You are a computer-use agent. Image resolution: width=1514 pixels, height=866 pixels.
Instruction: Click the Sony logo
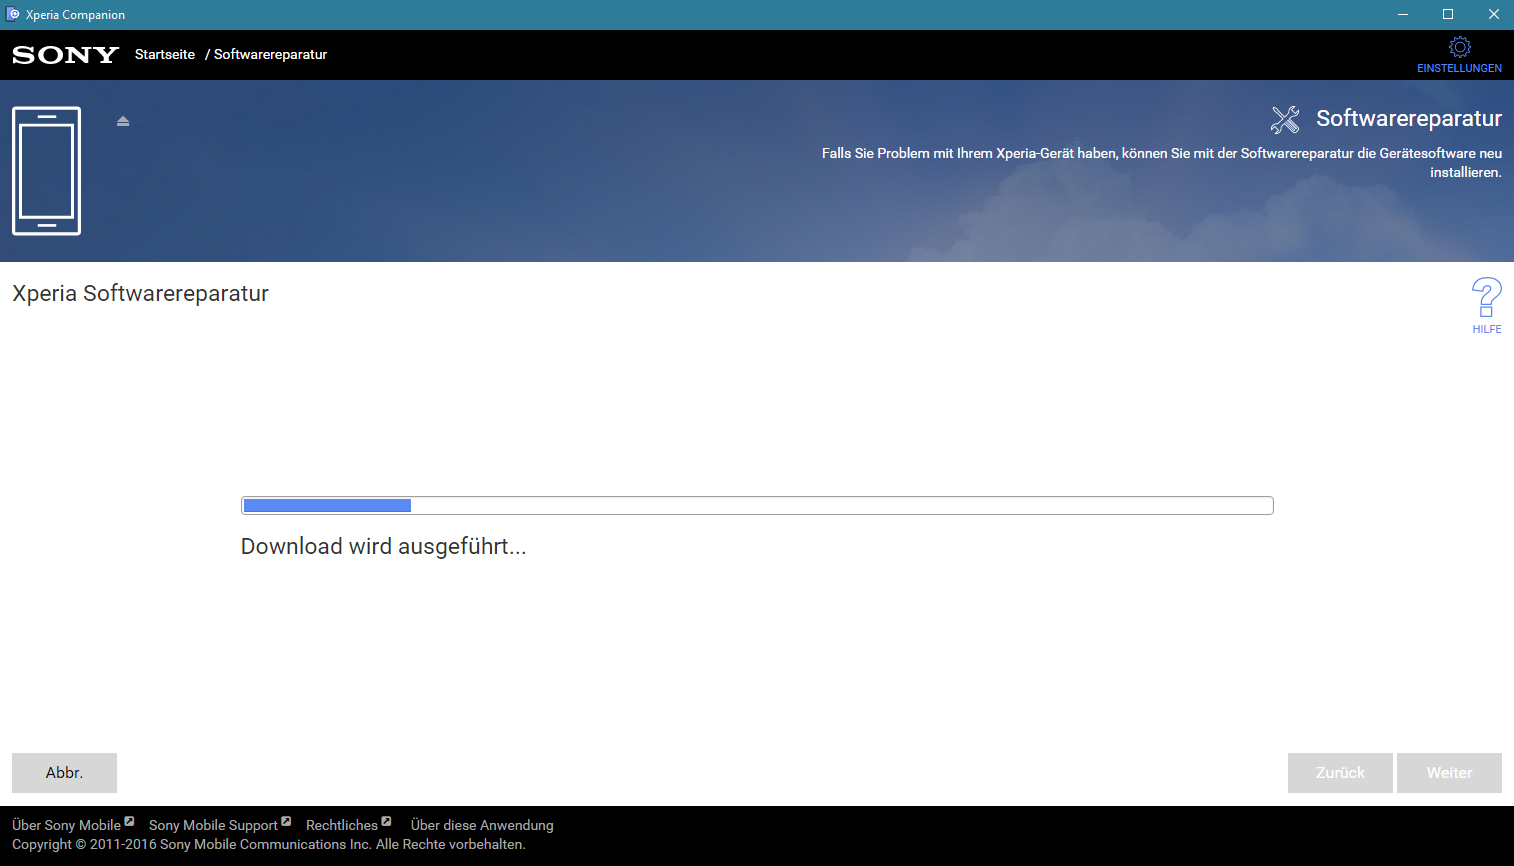tap(66, 55)
